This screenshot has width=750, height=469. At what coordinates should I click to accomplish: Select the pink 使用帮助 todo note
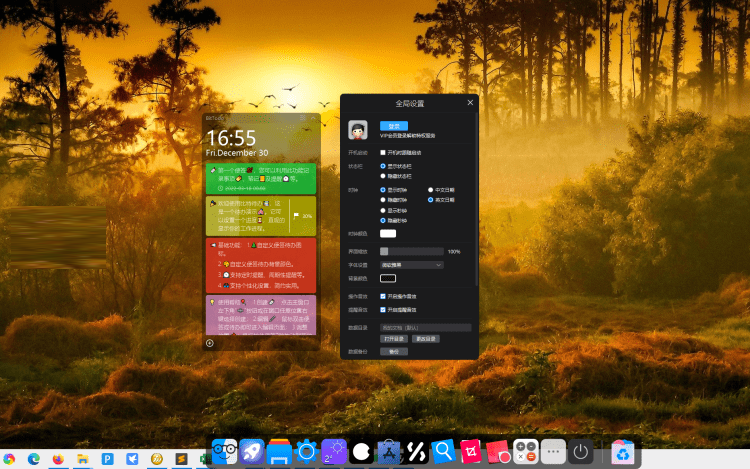click(x=261, y=315)
